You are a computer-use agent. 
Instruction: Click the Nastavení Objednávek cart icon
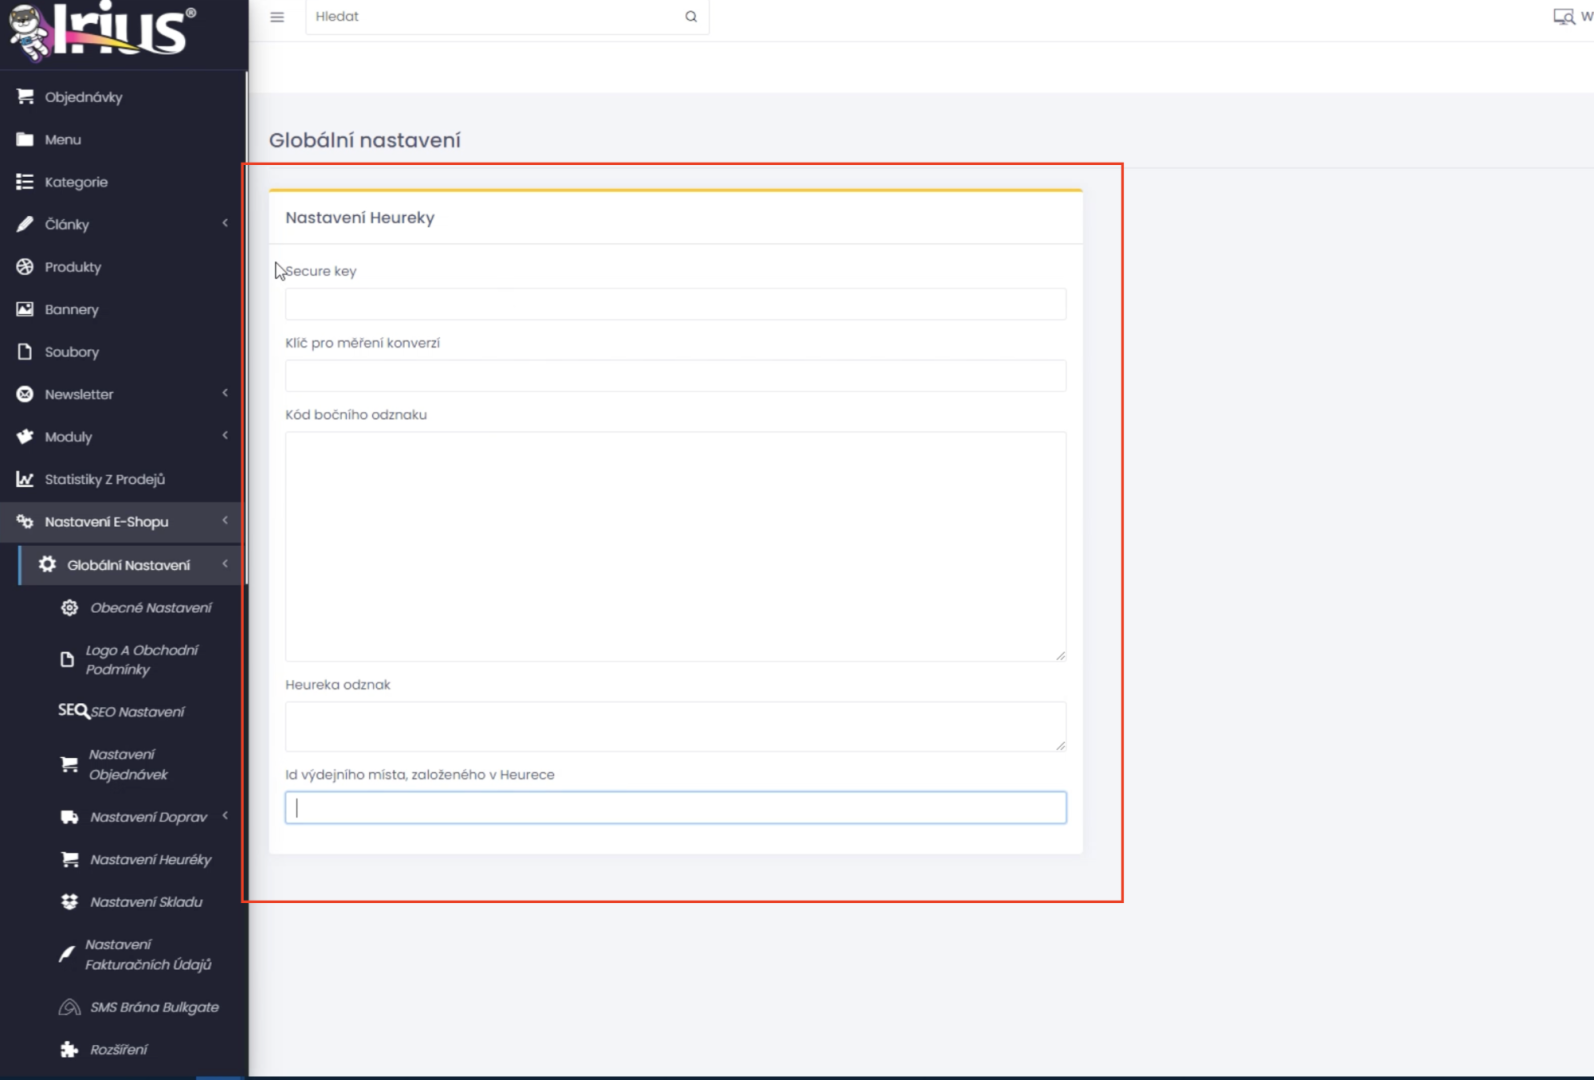69,765
